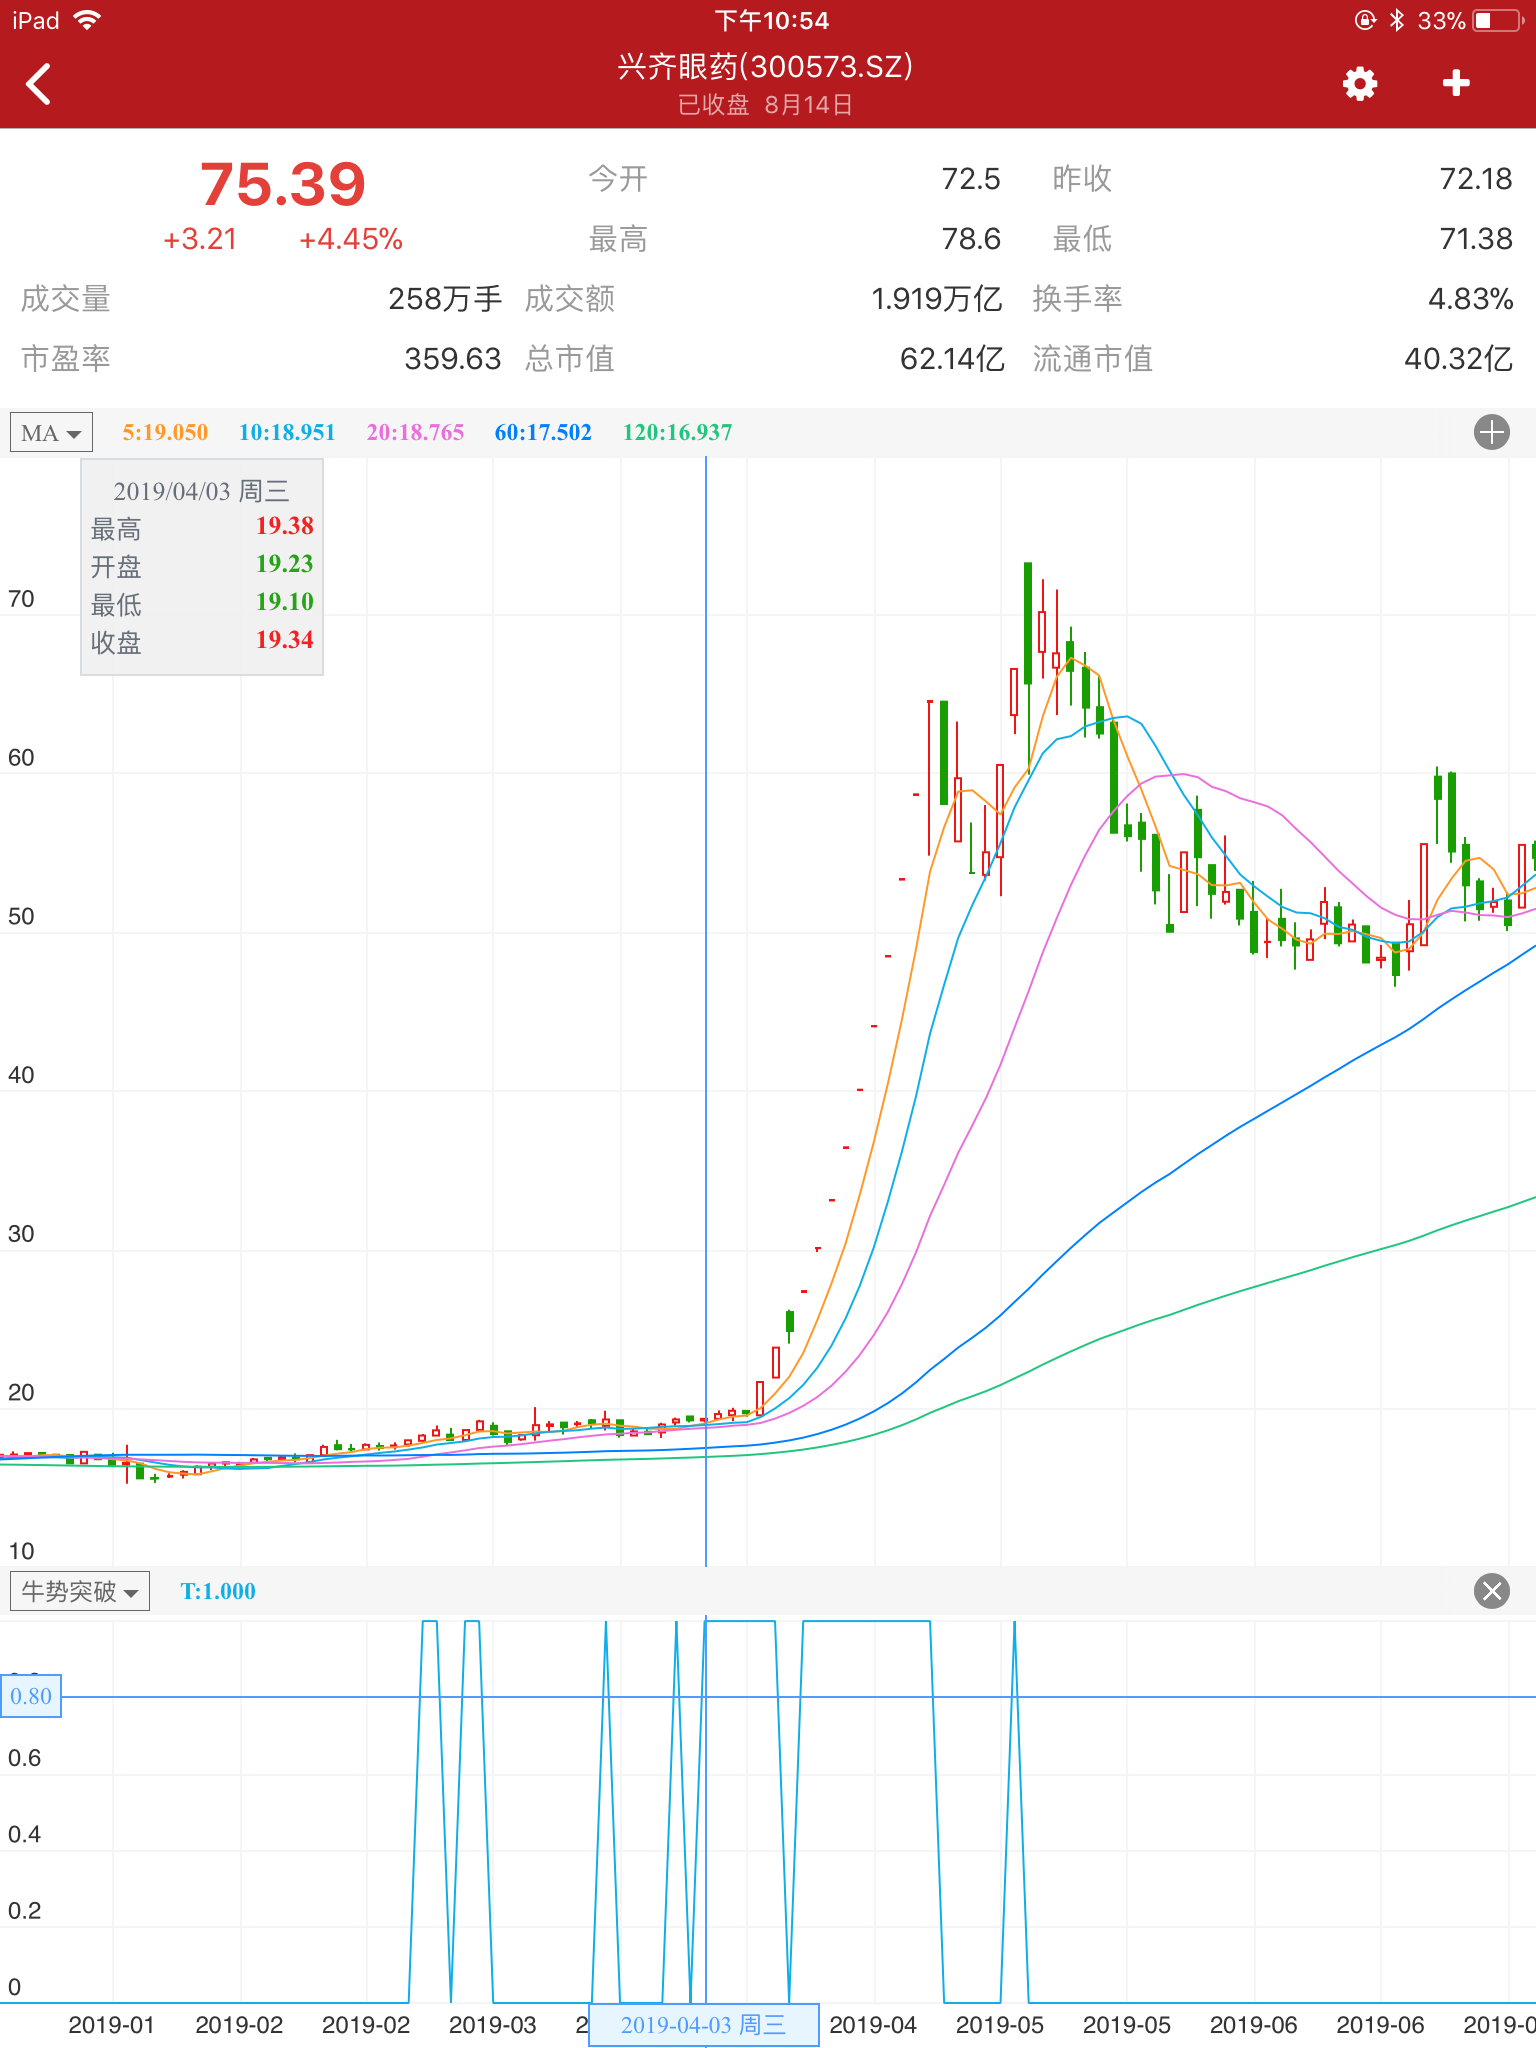1536x2048 pixels.
Task: Tap the turnover rate 4.83%
Action: coord(1470,299)
